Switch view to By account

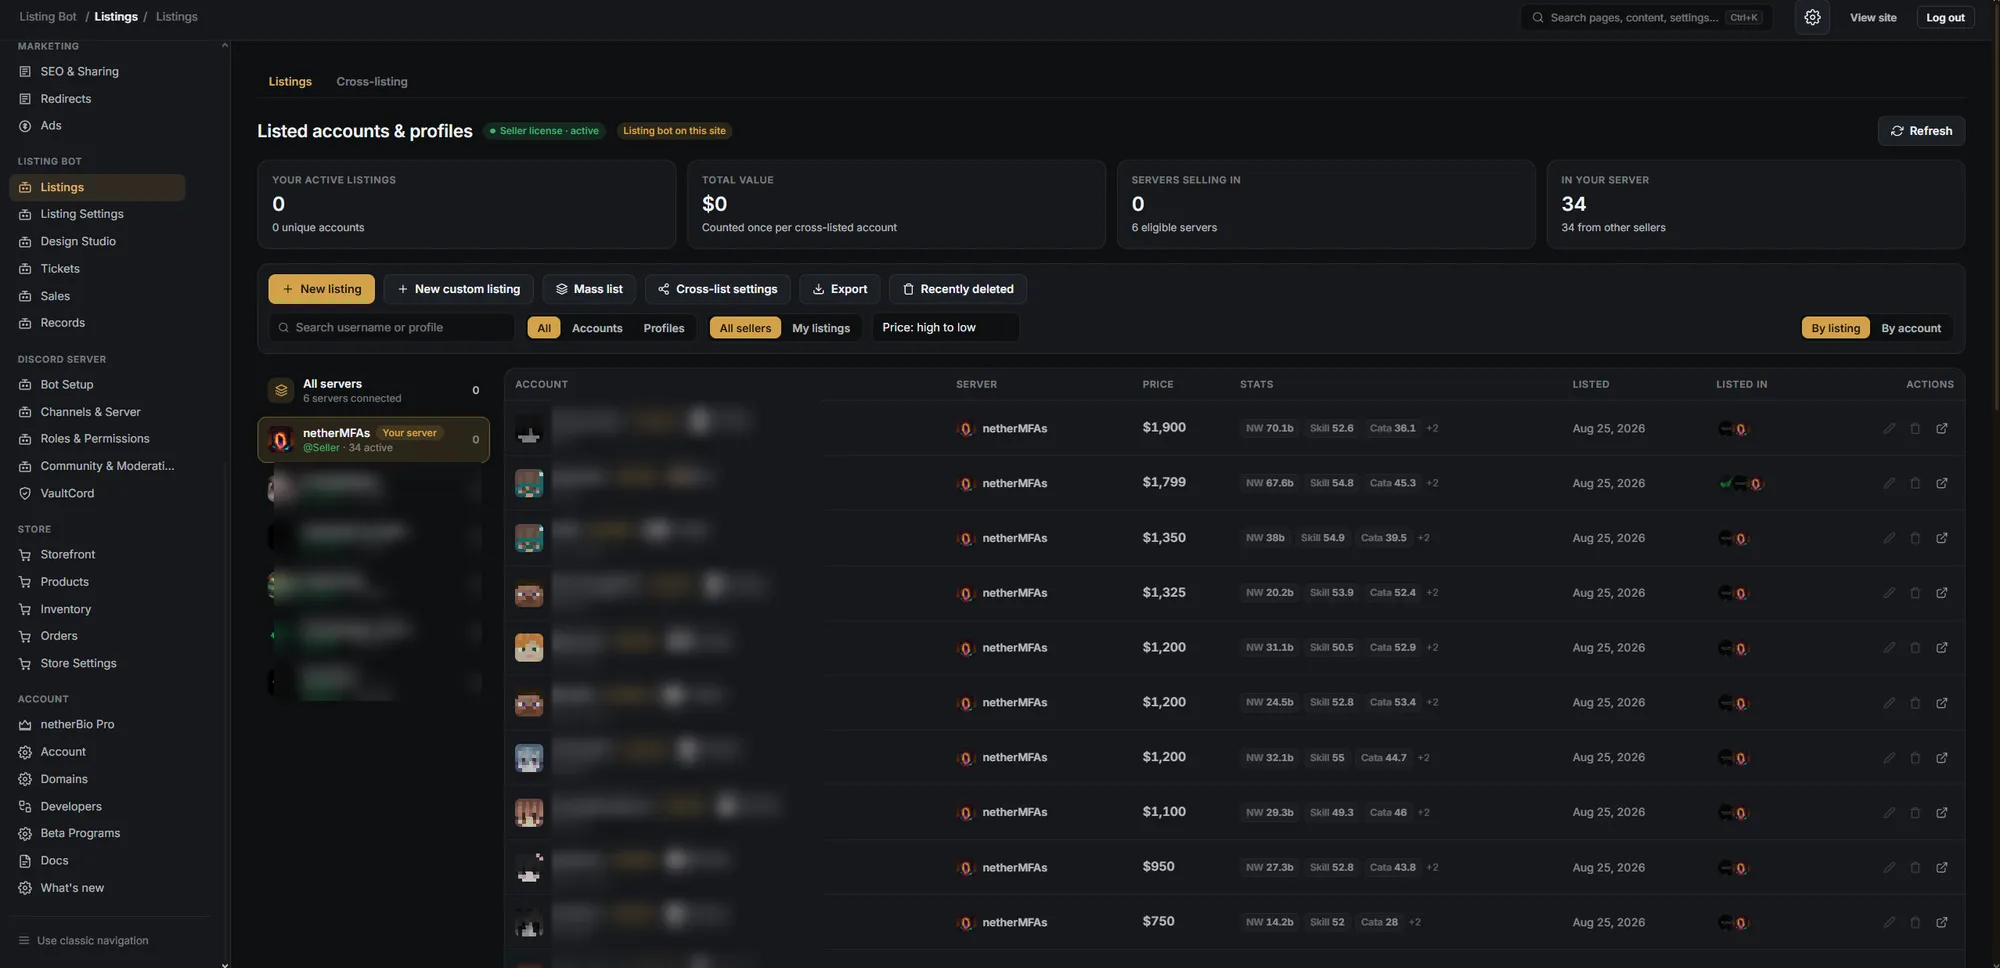(x=1911, y=328)
